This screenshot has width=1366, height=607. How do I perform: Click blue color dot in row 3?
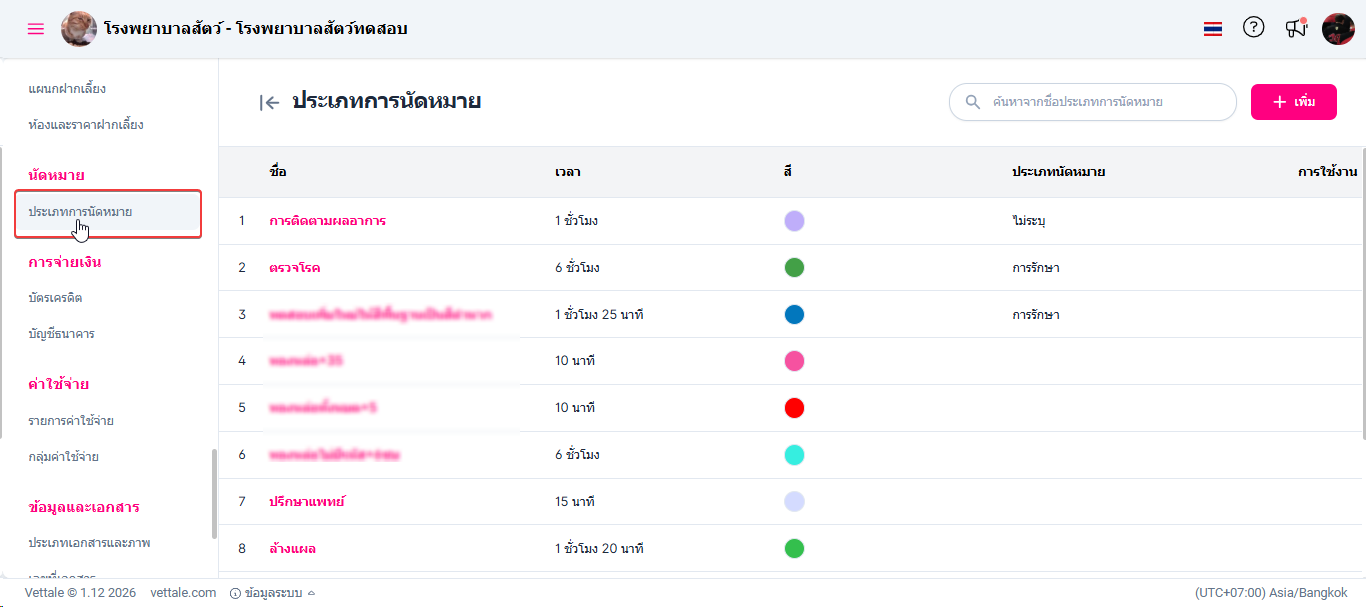pyautogui.click(x=794, y=314)
